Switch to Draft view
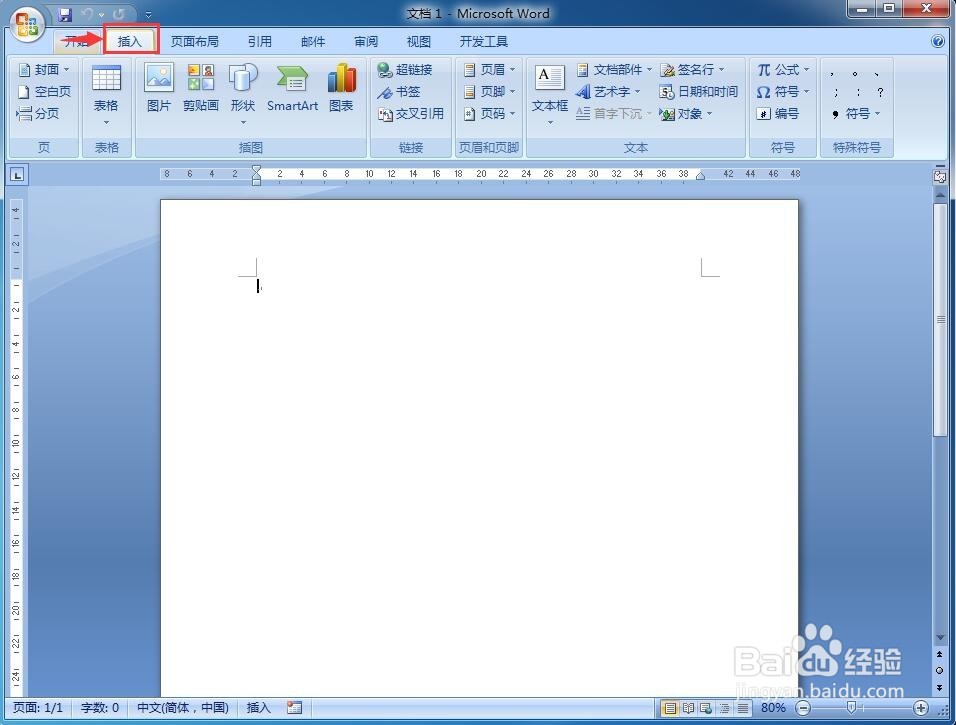 coord(743,708)
